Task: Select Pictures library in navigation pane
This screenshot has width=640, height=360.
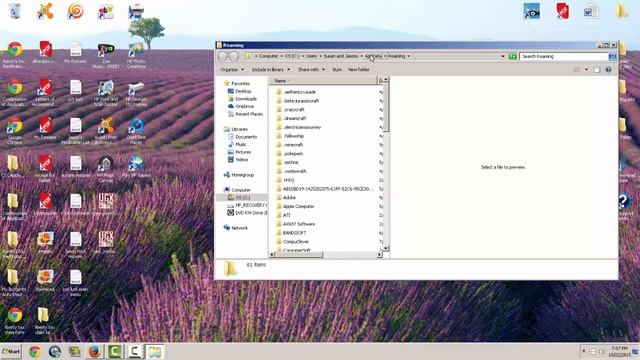Action: pos(243,152)
